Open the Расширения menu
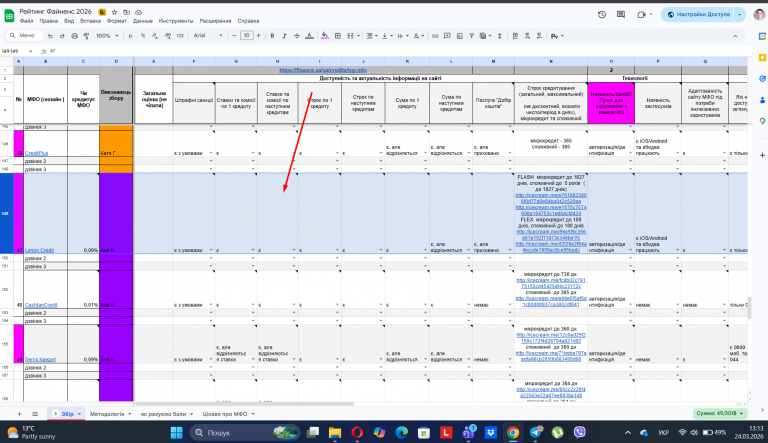Image resolution: width=768 pixels, height=443 pixels. 215,21
